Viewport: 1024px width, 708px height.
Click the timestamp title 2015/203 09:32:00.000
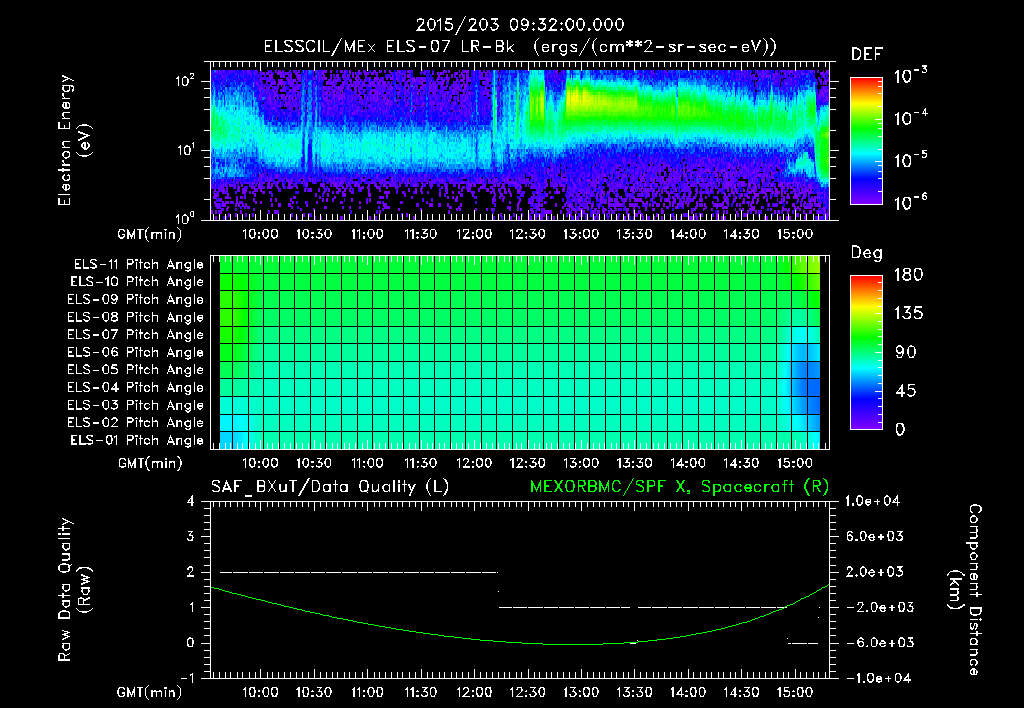coord(520,25)
